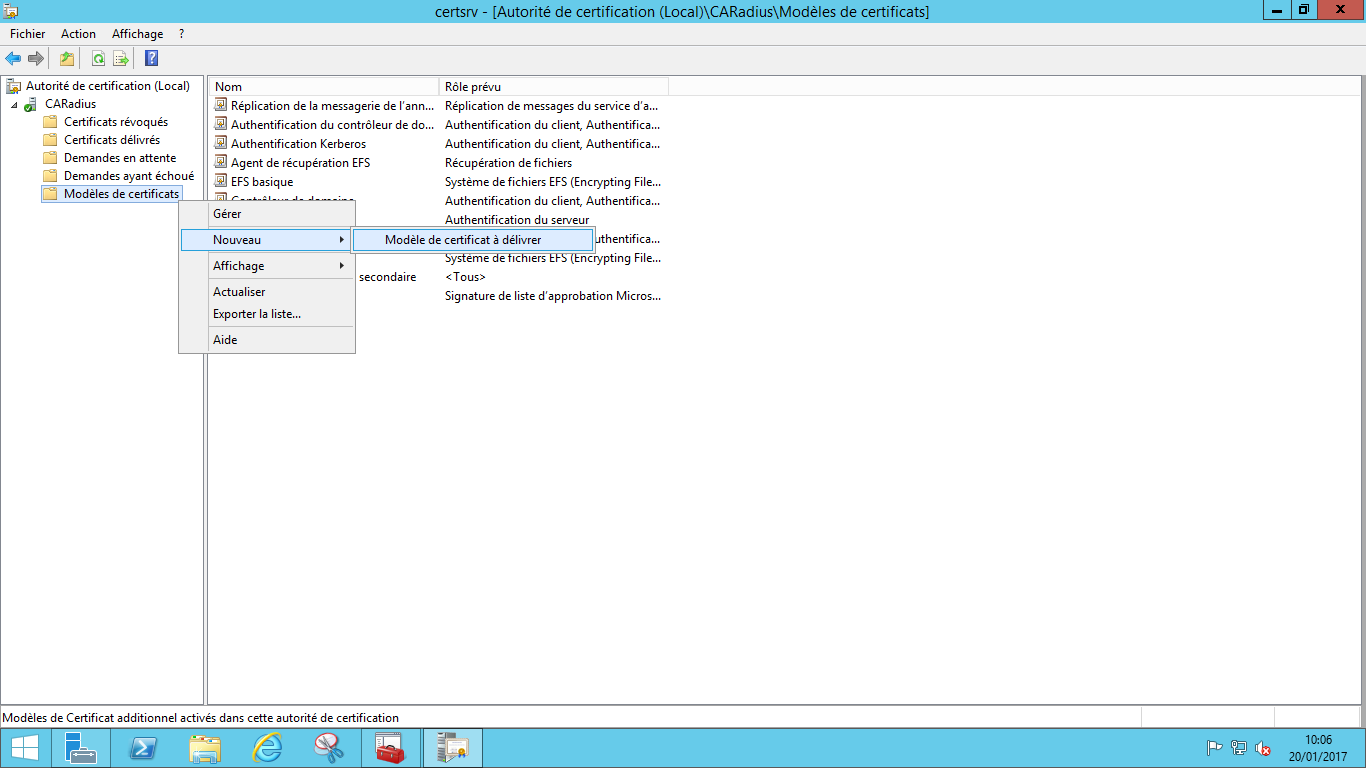
Task: Open the blue Help question mark icon
Action: coord(151,58)
